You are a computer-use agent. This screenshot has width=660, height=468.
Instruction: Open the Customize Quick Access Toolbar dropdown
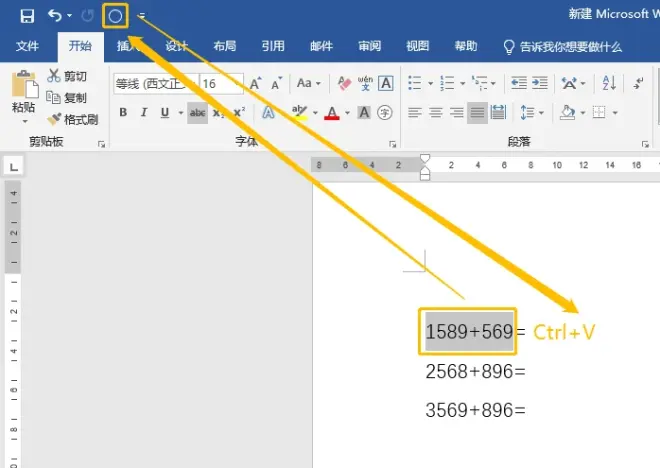(142, 16)
